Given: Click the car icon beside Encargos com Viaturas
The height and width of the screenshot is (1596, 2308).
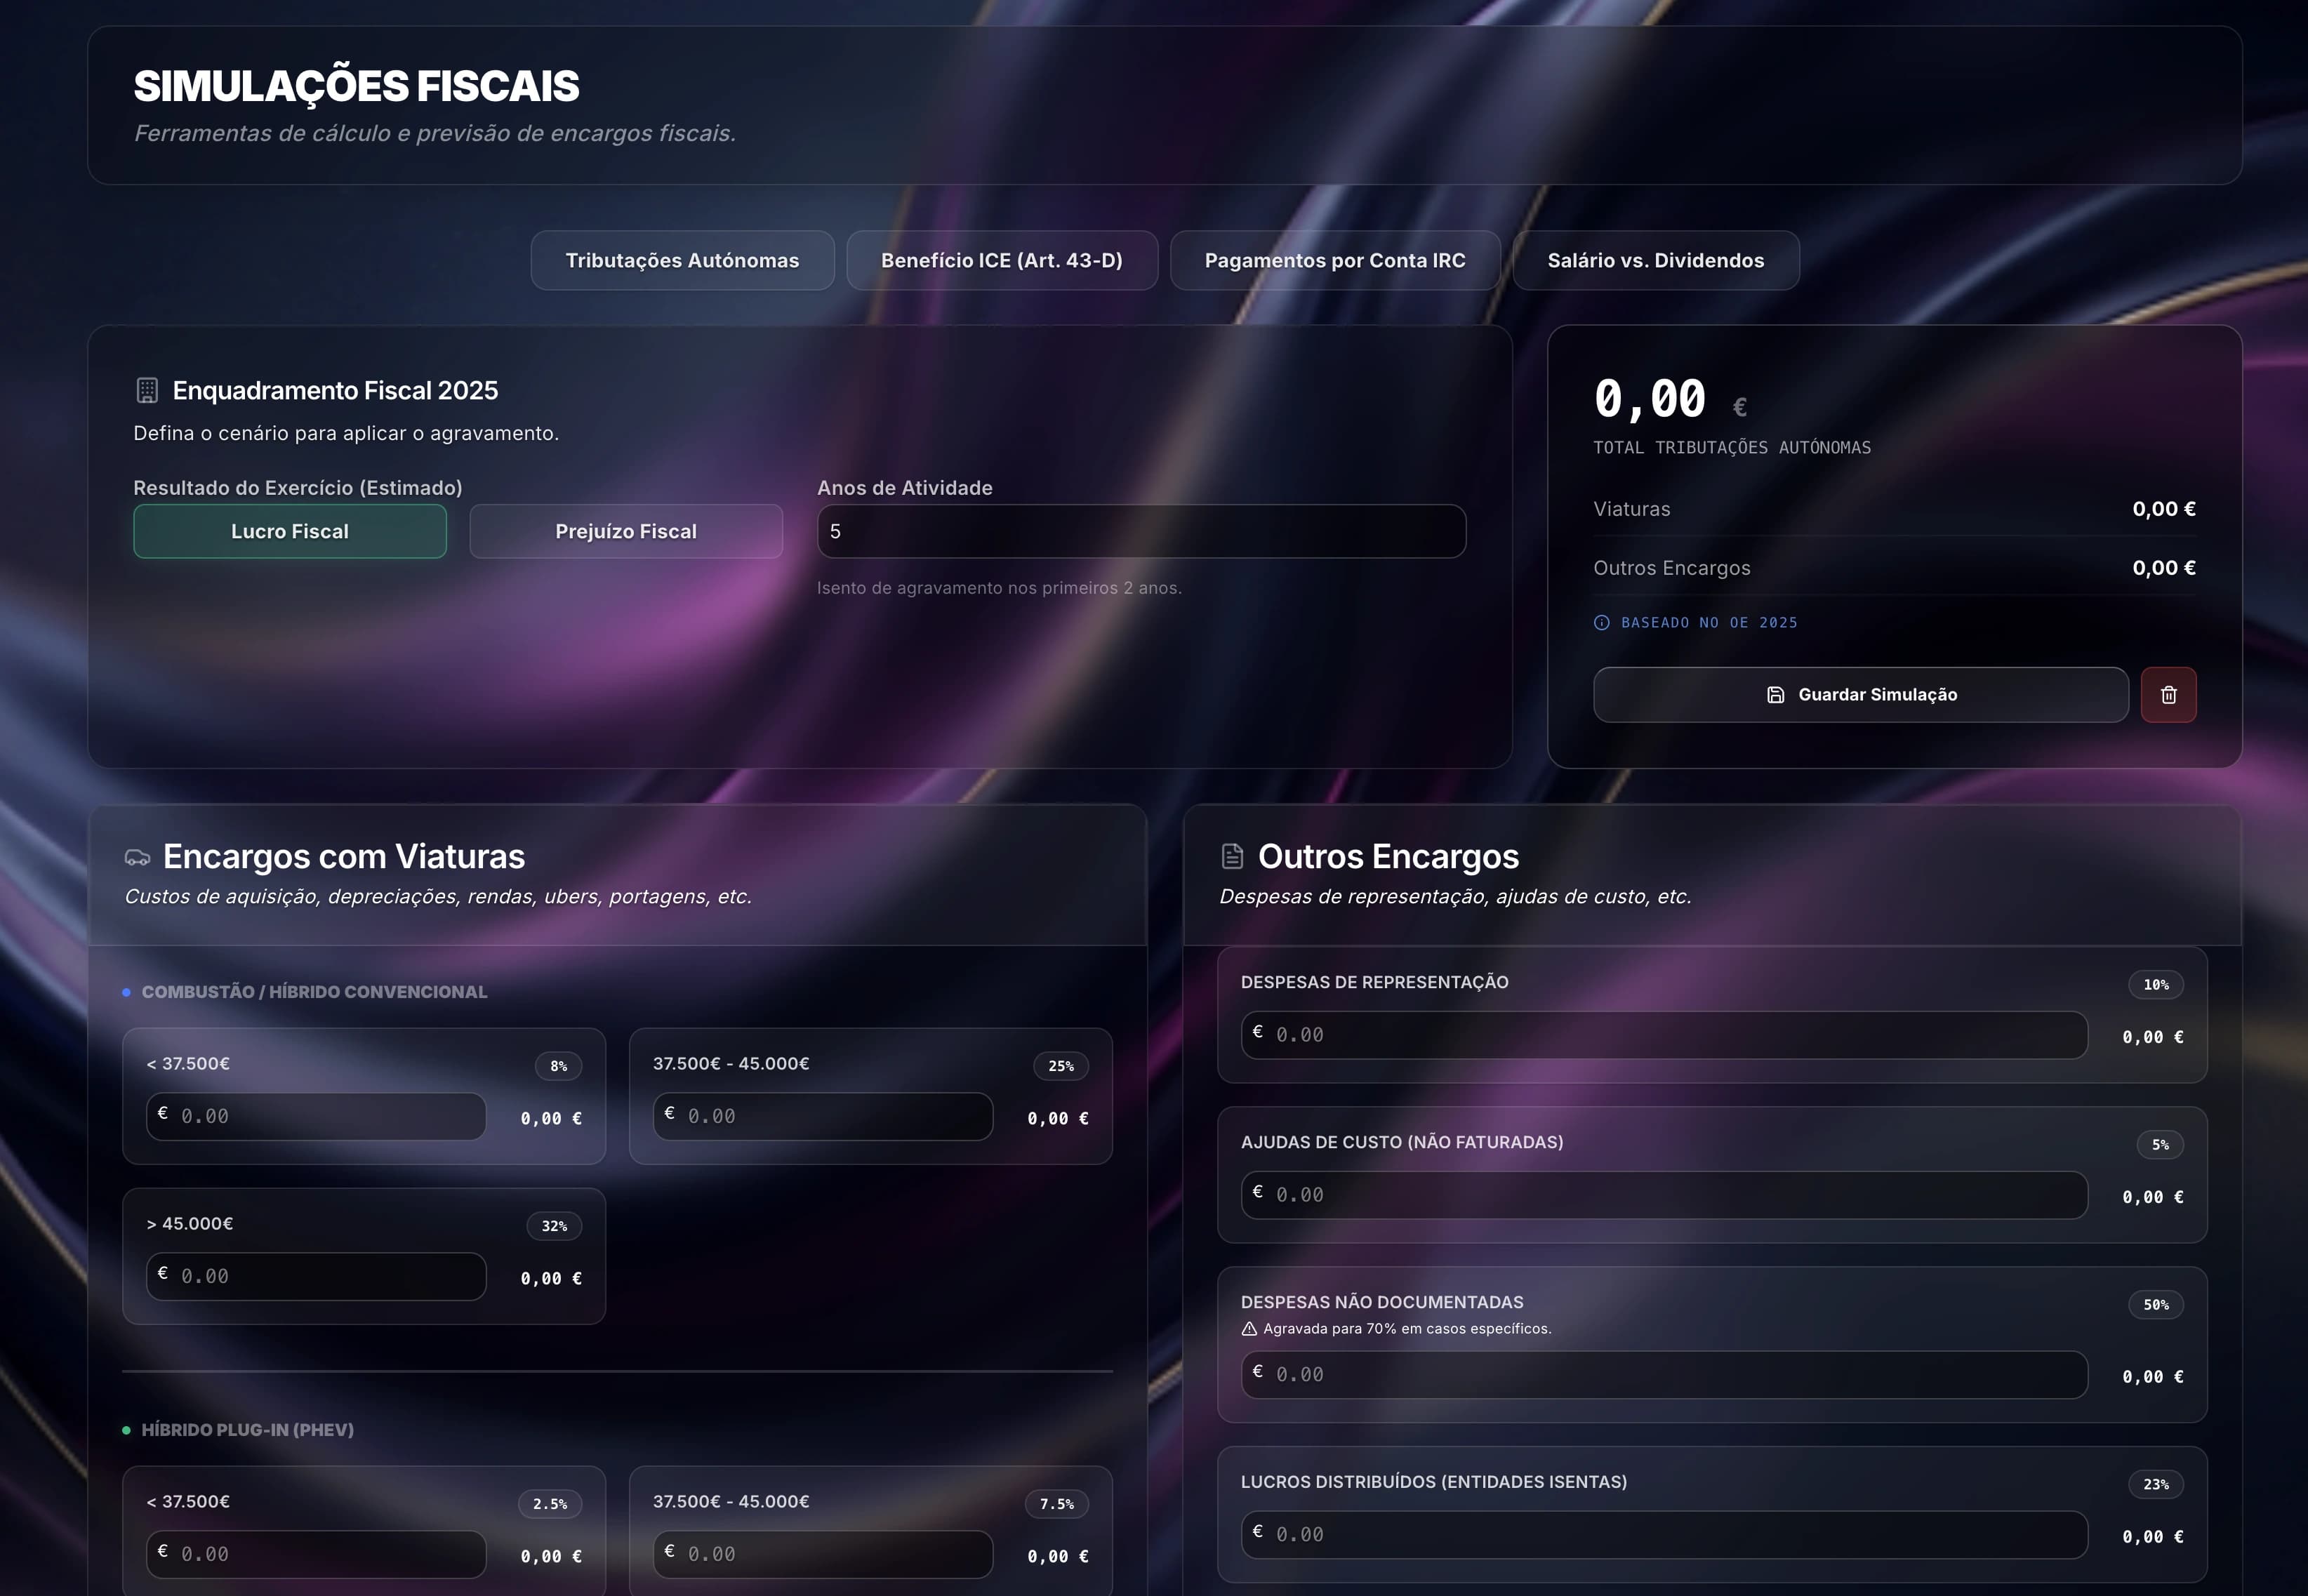Looking at the screenshot, I should [137, 858].
